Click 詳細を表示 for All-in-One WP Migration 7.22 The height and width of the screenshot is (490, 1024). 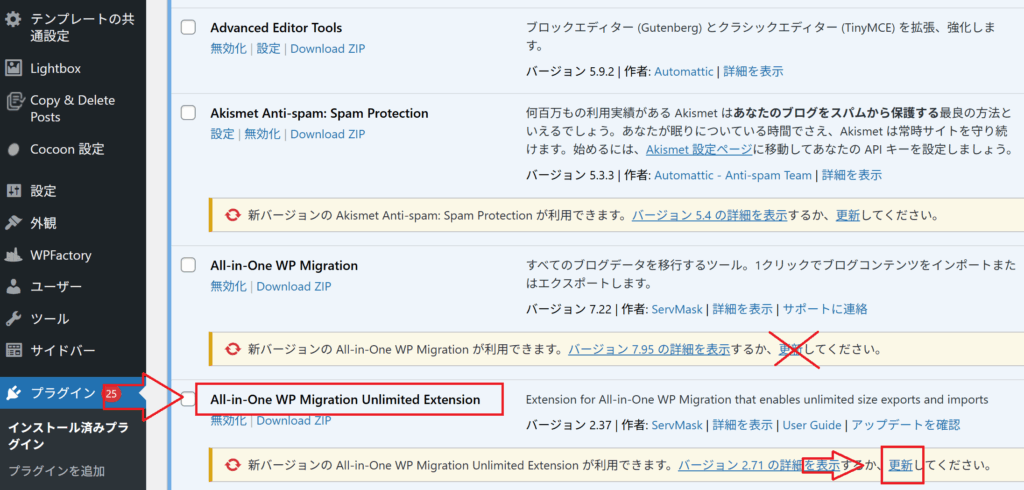click(x=743, y=309)
